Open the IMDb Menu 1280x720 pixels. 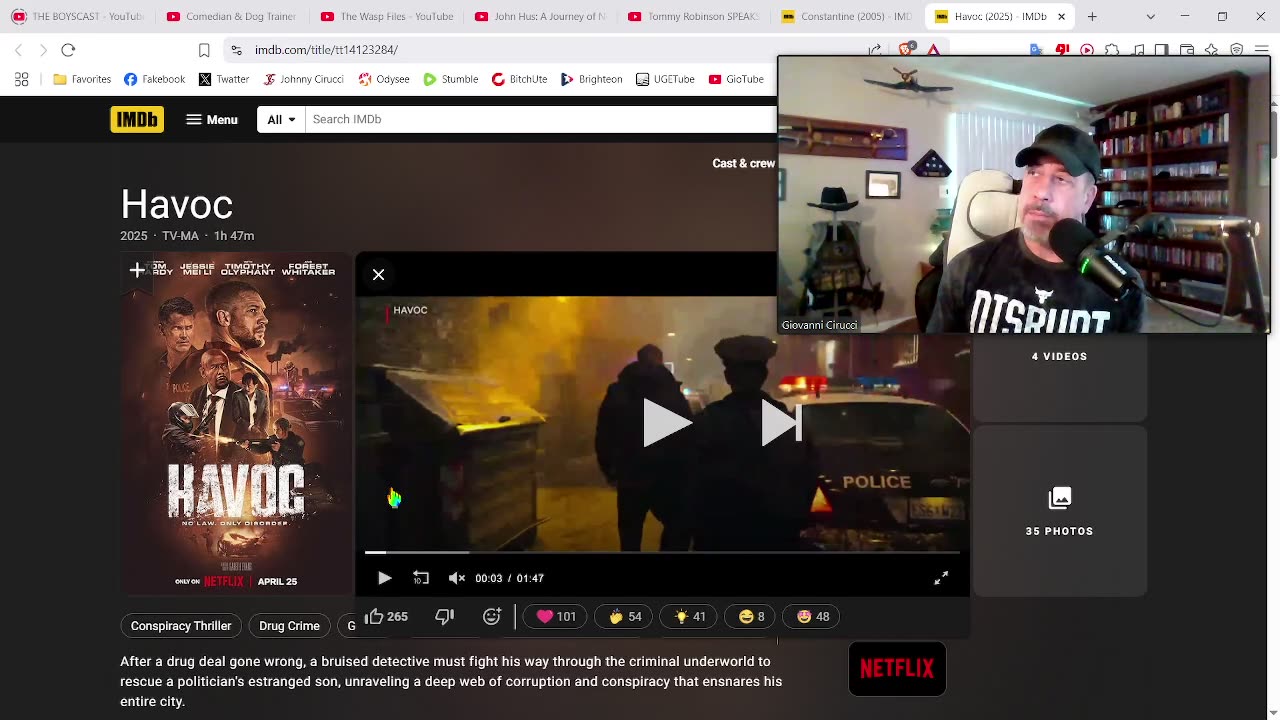[x=212, y=119]
